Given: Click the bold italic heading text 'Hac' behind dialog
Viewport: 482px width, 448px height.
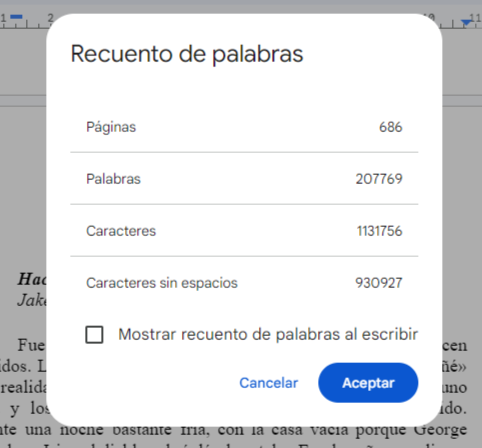Looking at the screenshot, I should [32, 279].
